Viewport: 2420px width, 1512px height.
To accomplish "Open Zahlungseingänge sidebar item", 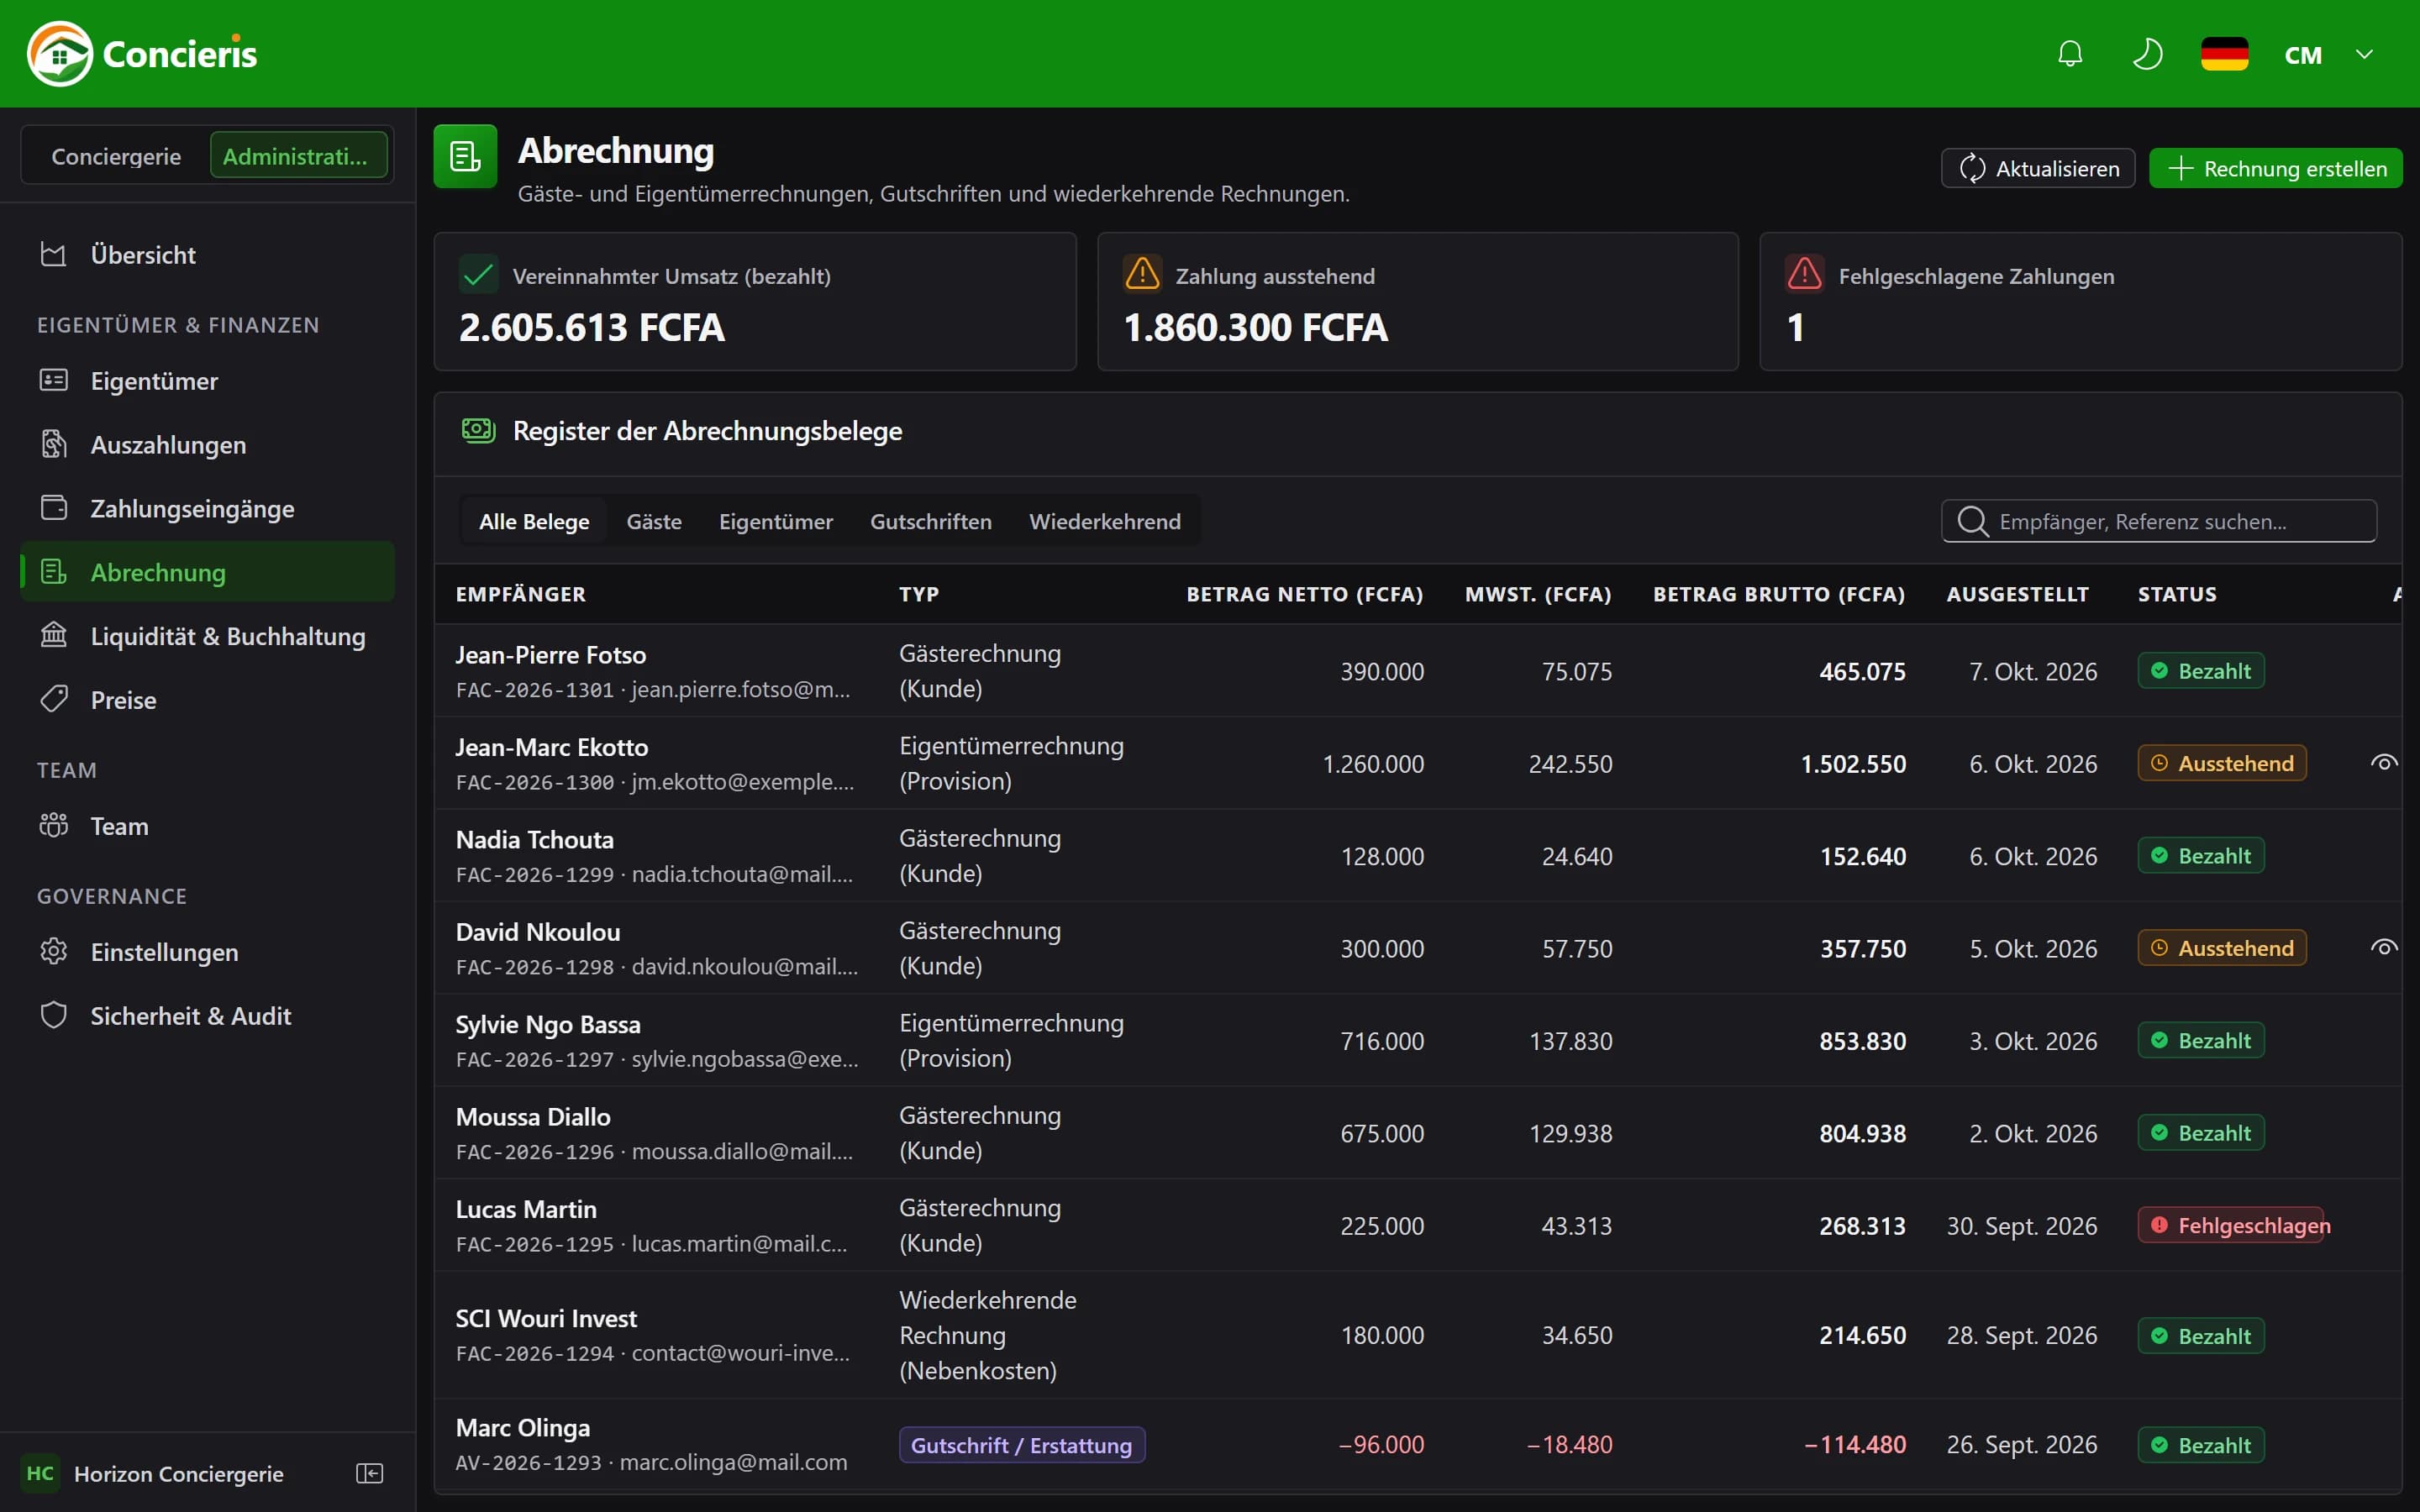I will point(207,509).
